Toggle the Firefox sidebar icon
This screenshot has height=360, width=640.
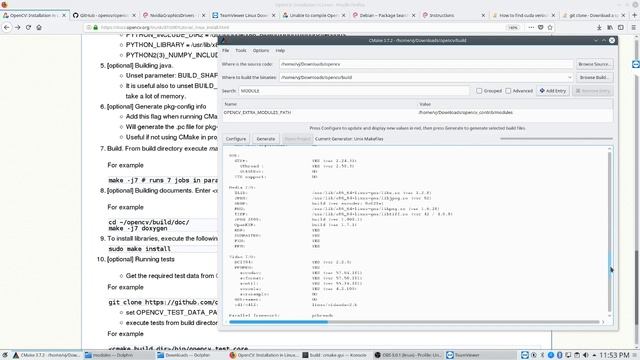(x=620, y=27)
